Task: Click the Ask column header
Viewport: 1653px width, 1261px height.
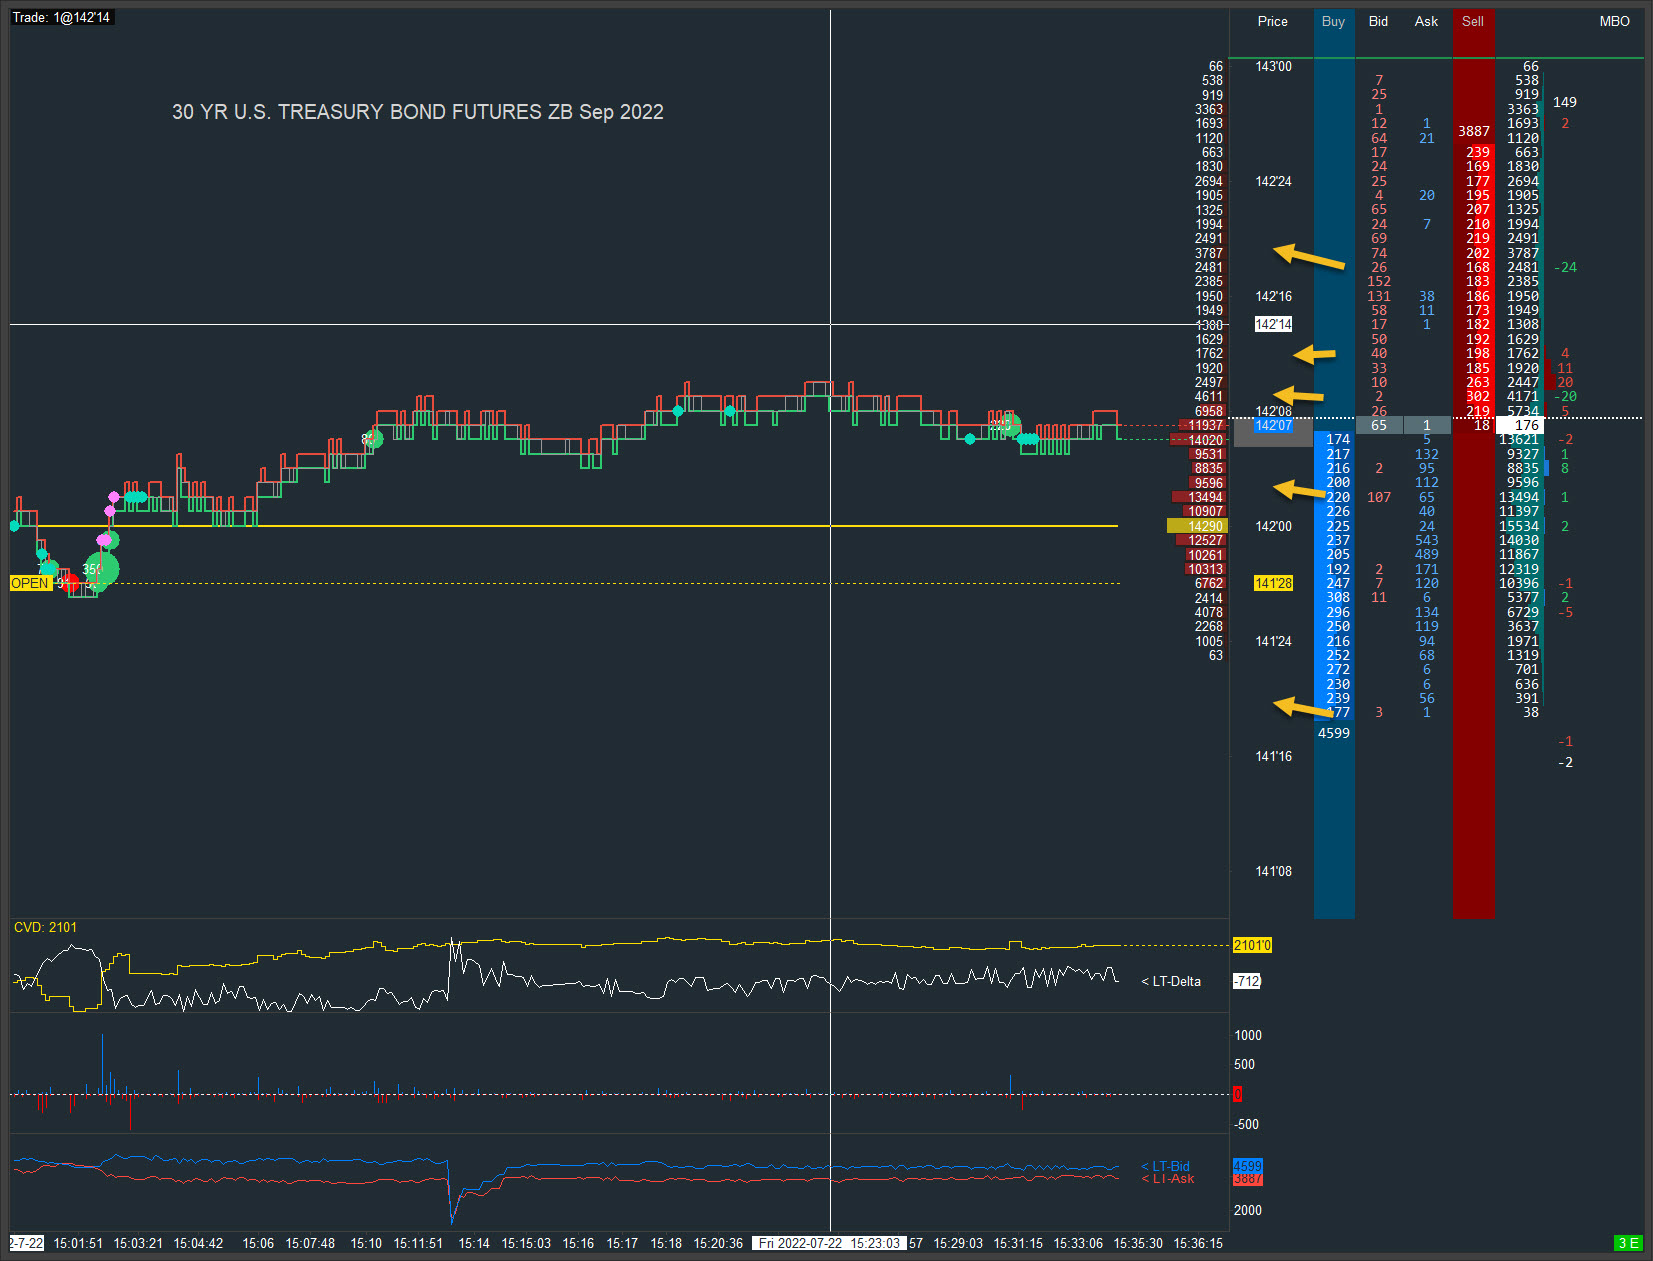Action: (1426, 21)
